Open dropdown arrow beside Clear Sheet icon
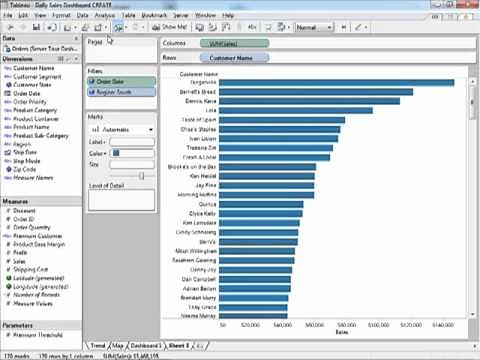480x360 pixels. click(106, 28)
